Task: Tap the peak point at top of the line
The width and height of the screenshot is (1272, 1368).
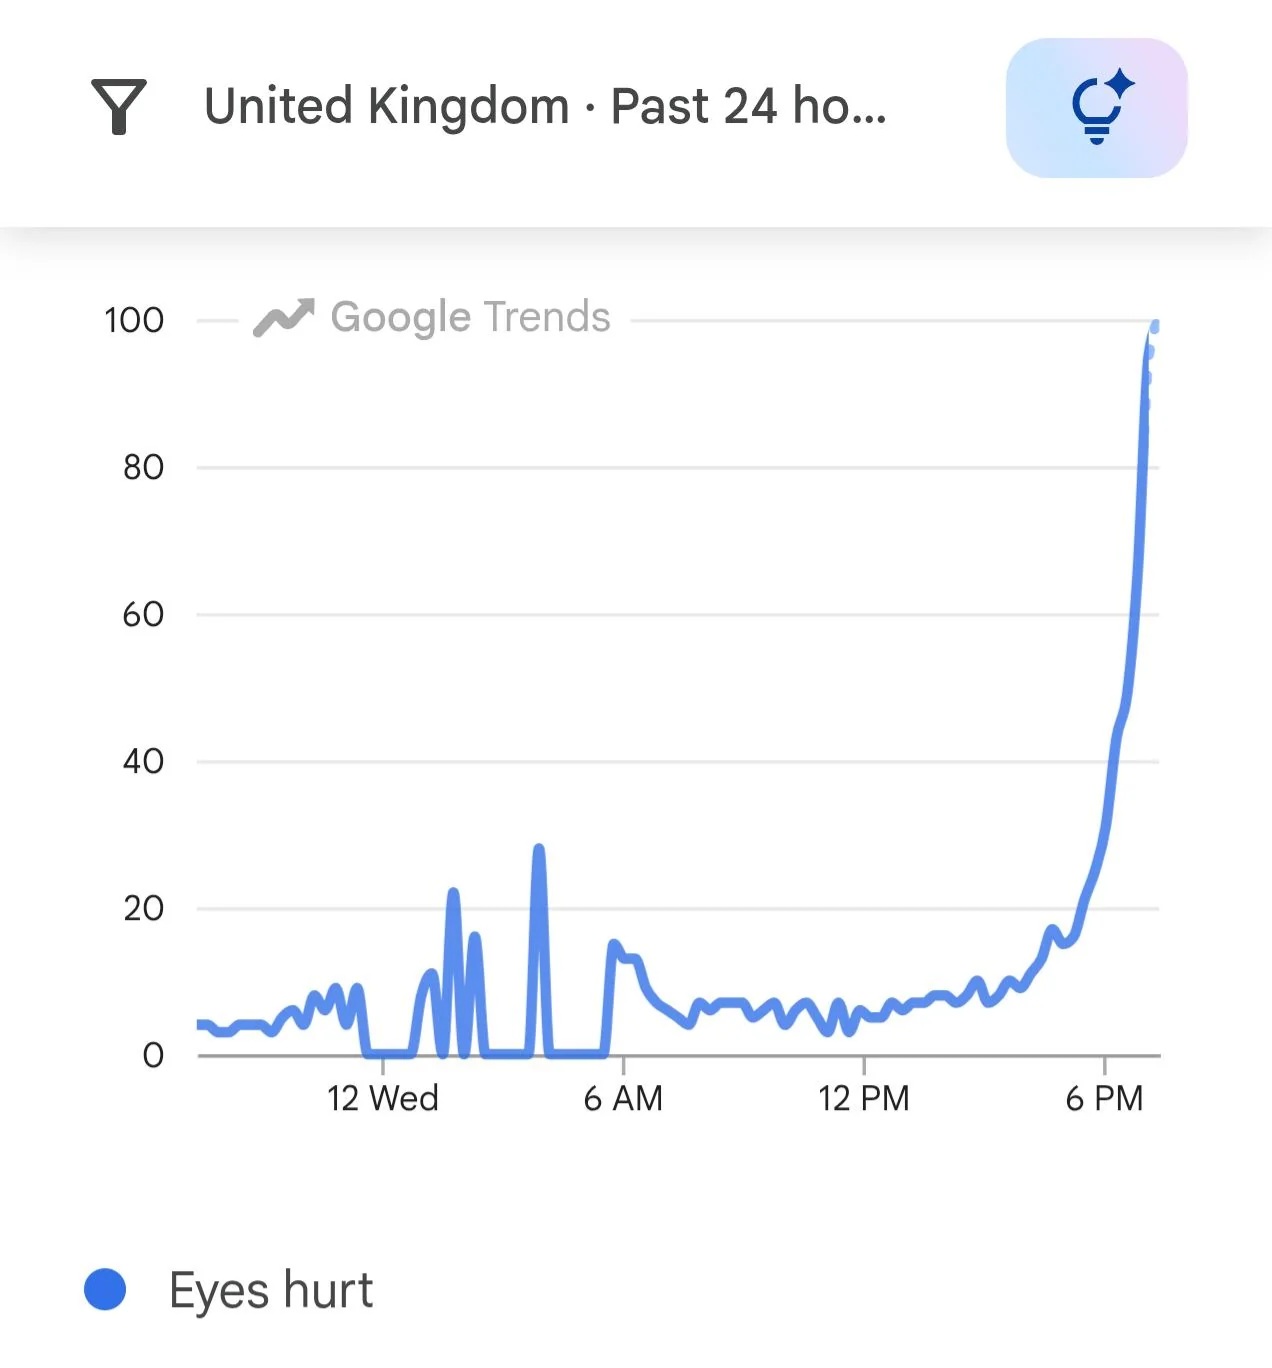Action: click(1155, 326)
